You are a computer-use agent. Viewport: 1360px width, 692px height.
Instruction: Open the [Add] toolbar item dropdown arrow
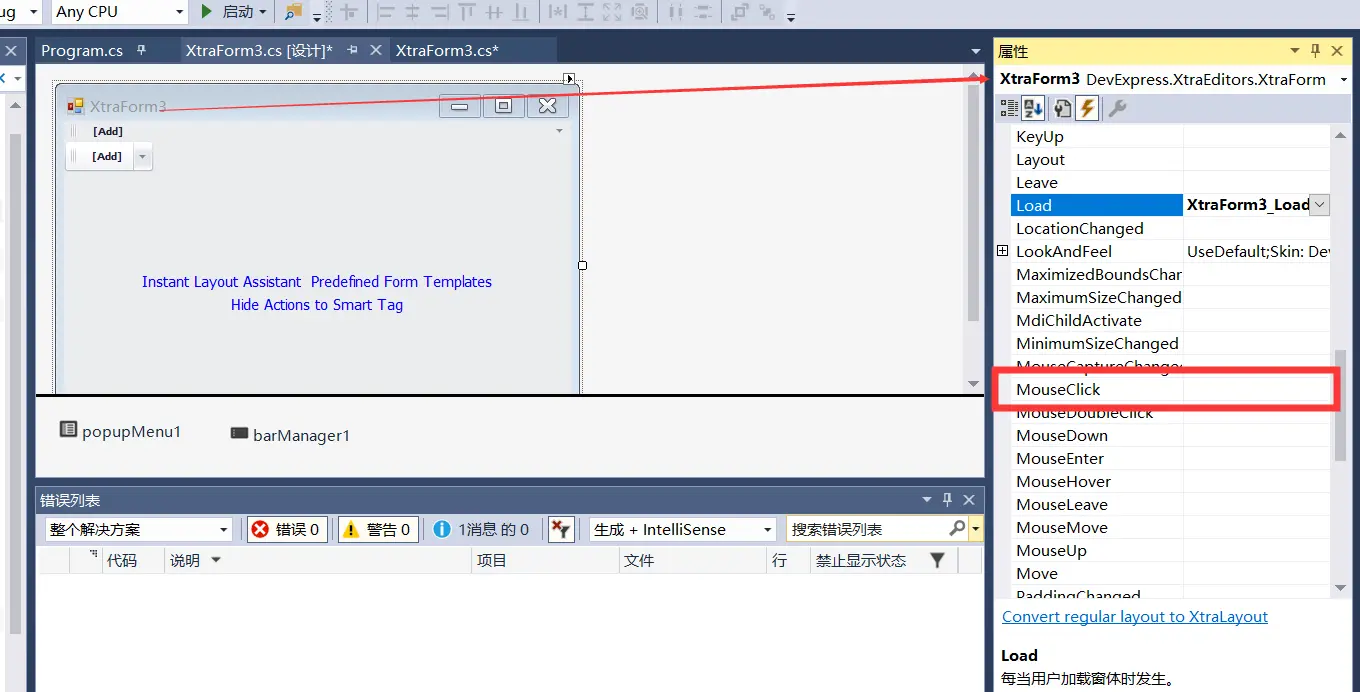click(x=142, y=157)
